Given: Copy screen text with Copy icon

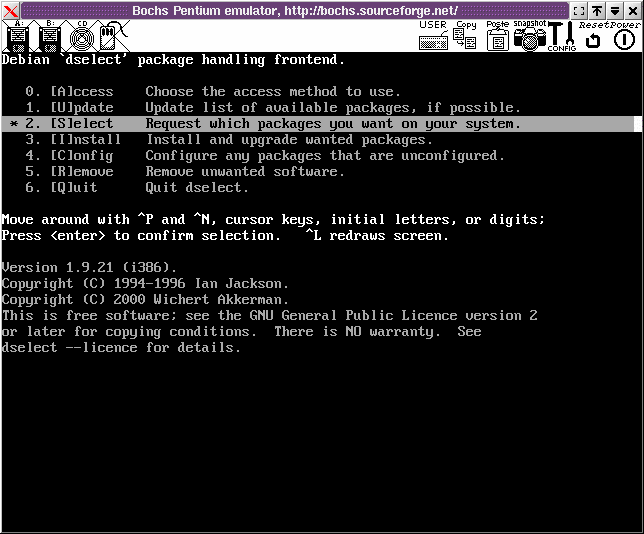Looking at the screenshot, I should [x=465, y=37].
